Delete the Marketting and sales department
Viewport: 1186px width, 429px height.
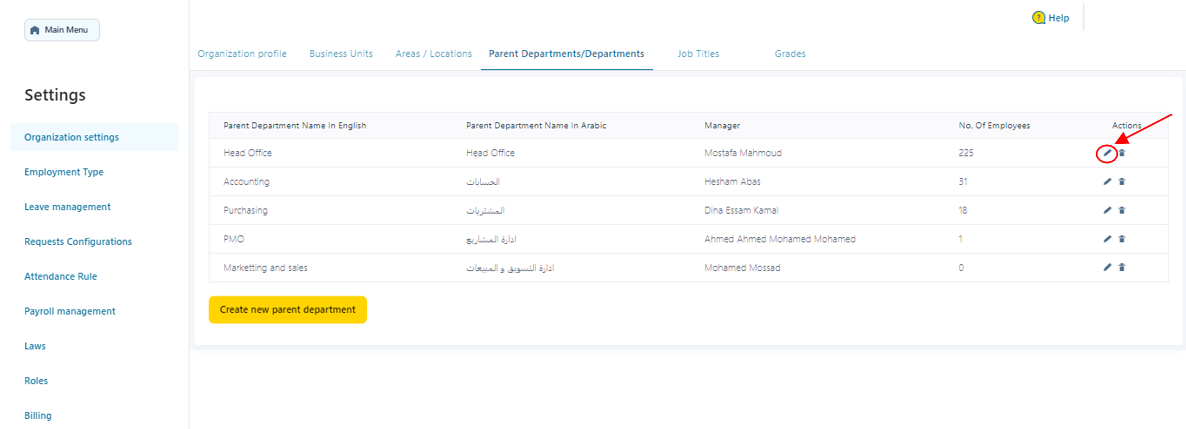(1121, 268)
